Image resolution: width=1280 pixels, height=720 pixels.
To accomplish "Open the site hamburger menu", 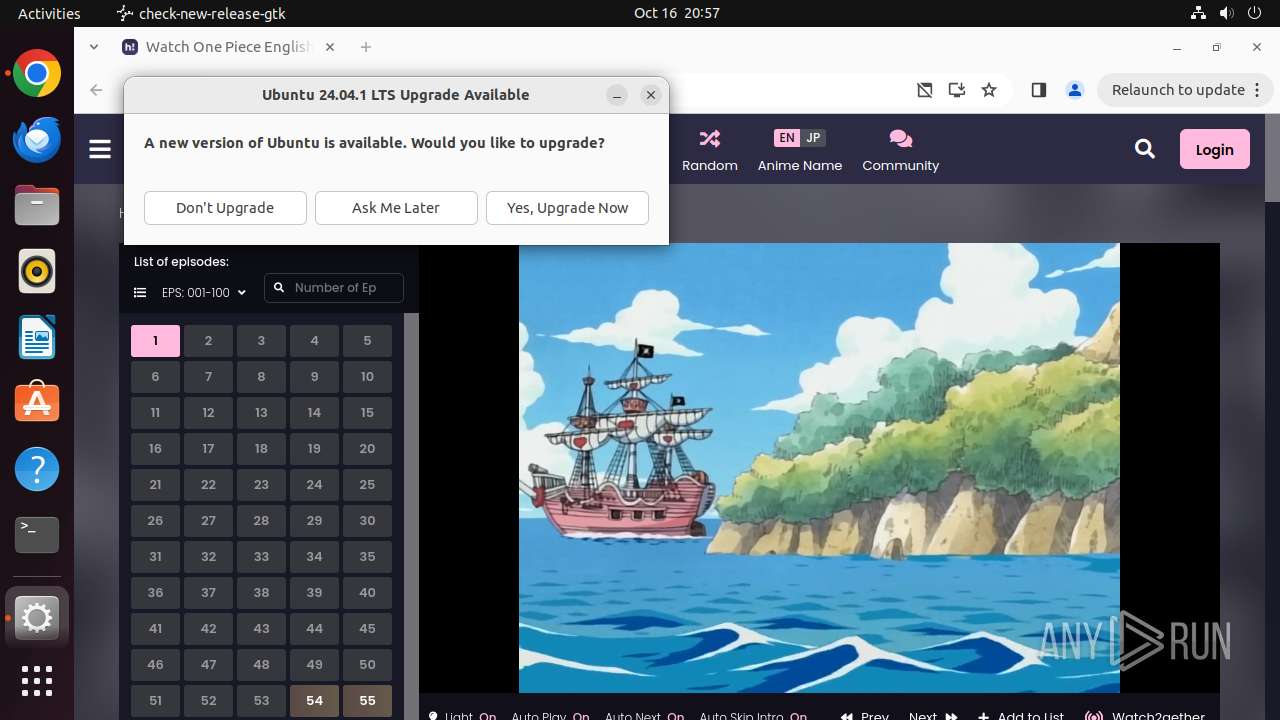I will click(100, 149).
